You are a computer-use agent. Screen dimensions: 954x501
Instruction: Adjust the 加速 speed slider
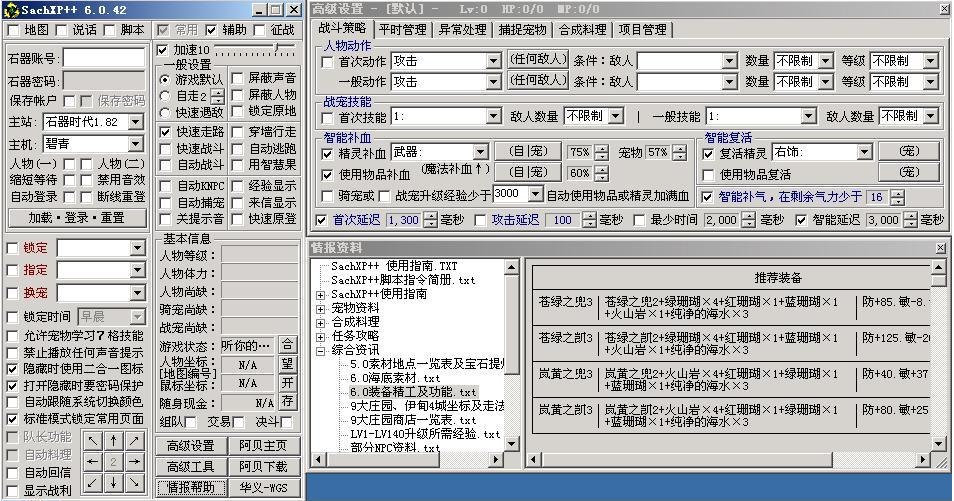click(x=276, y=49)
